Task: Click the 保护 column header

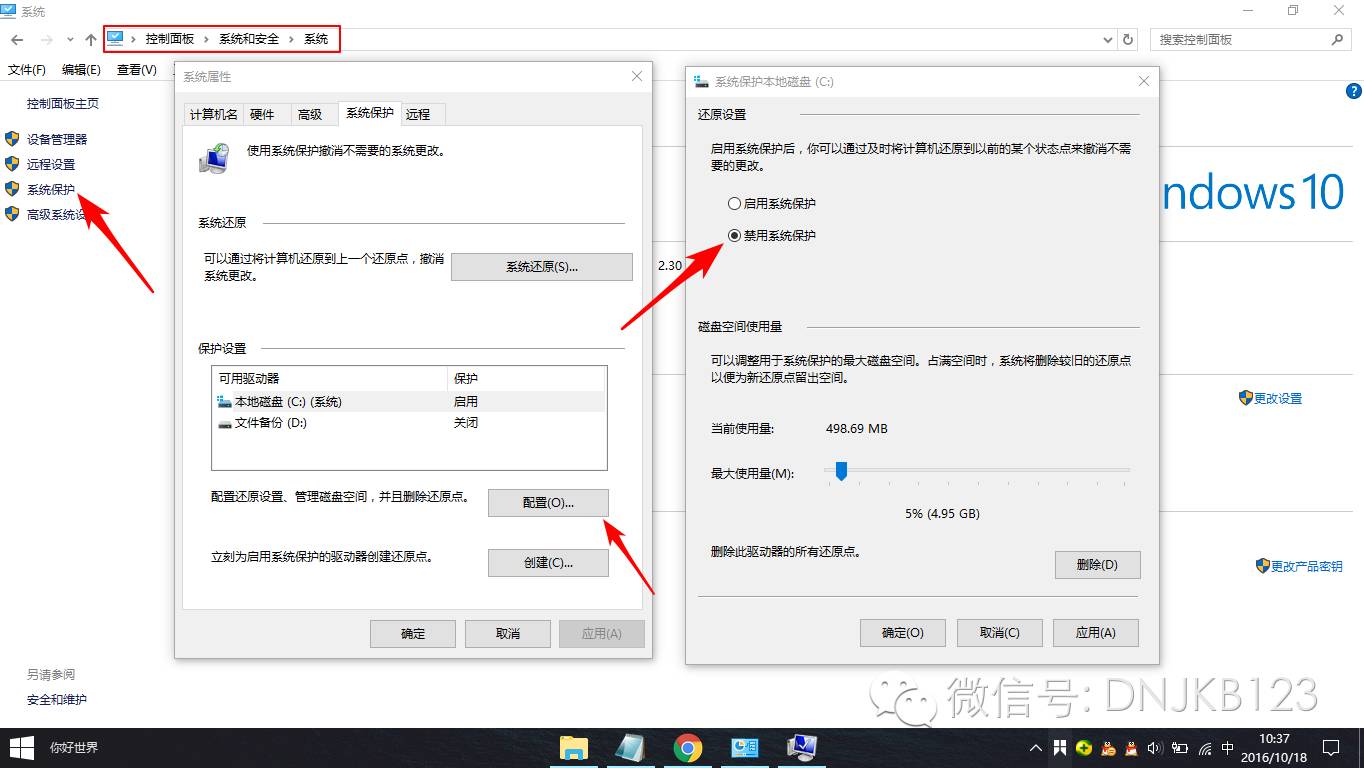Action: tap(527, 379)
